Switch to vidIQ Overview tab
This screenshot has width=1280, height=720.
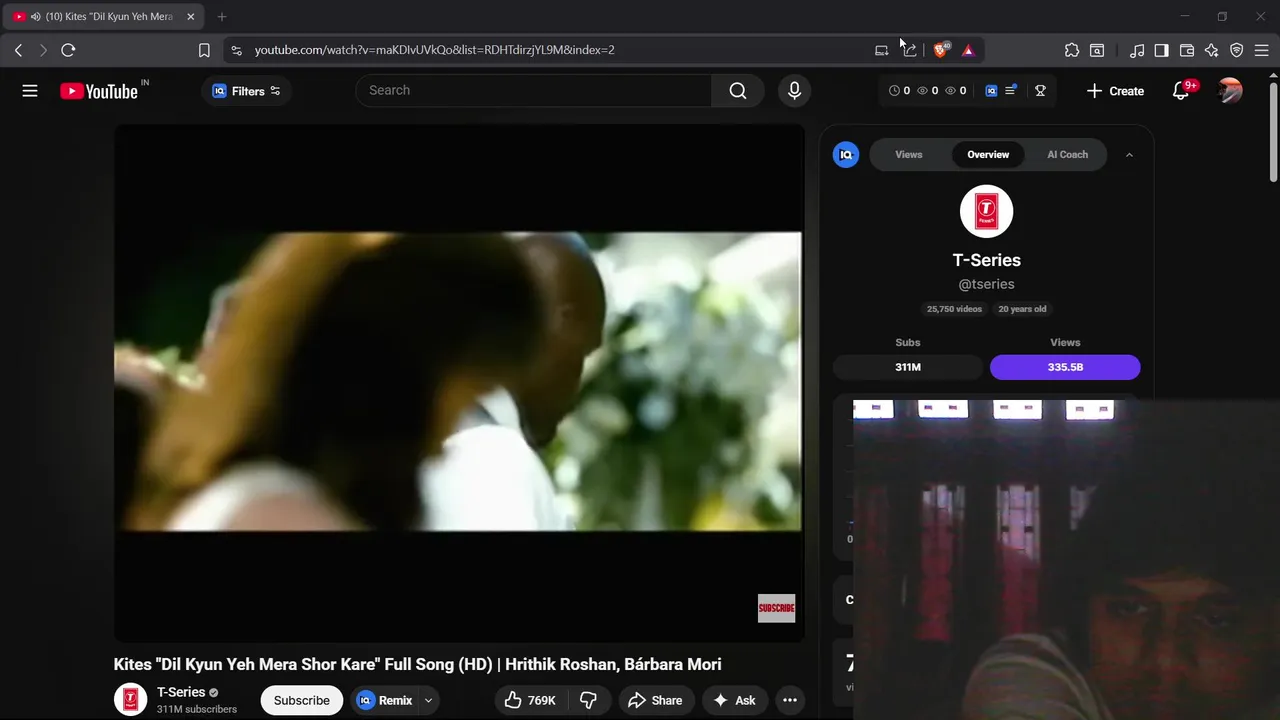coord(988,155)
